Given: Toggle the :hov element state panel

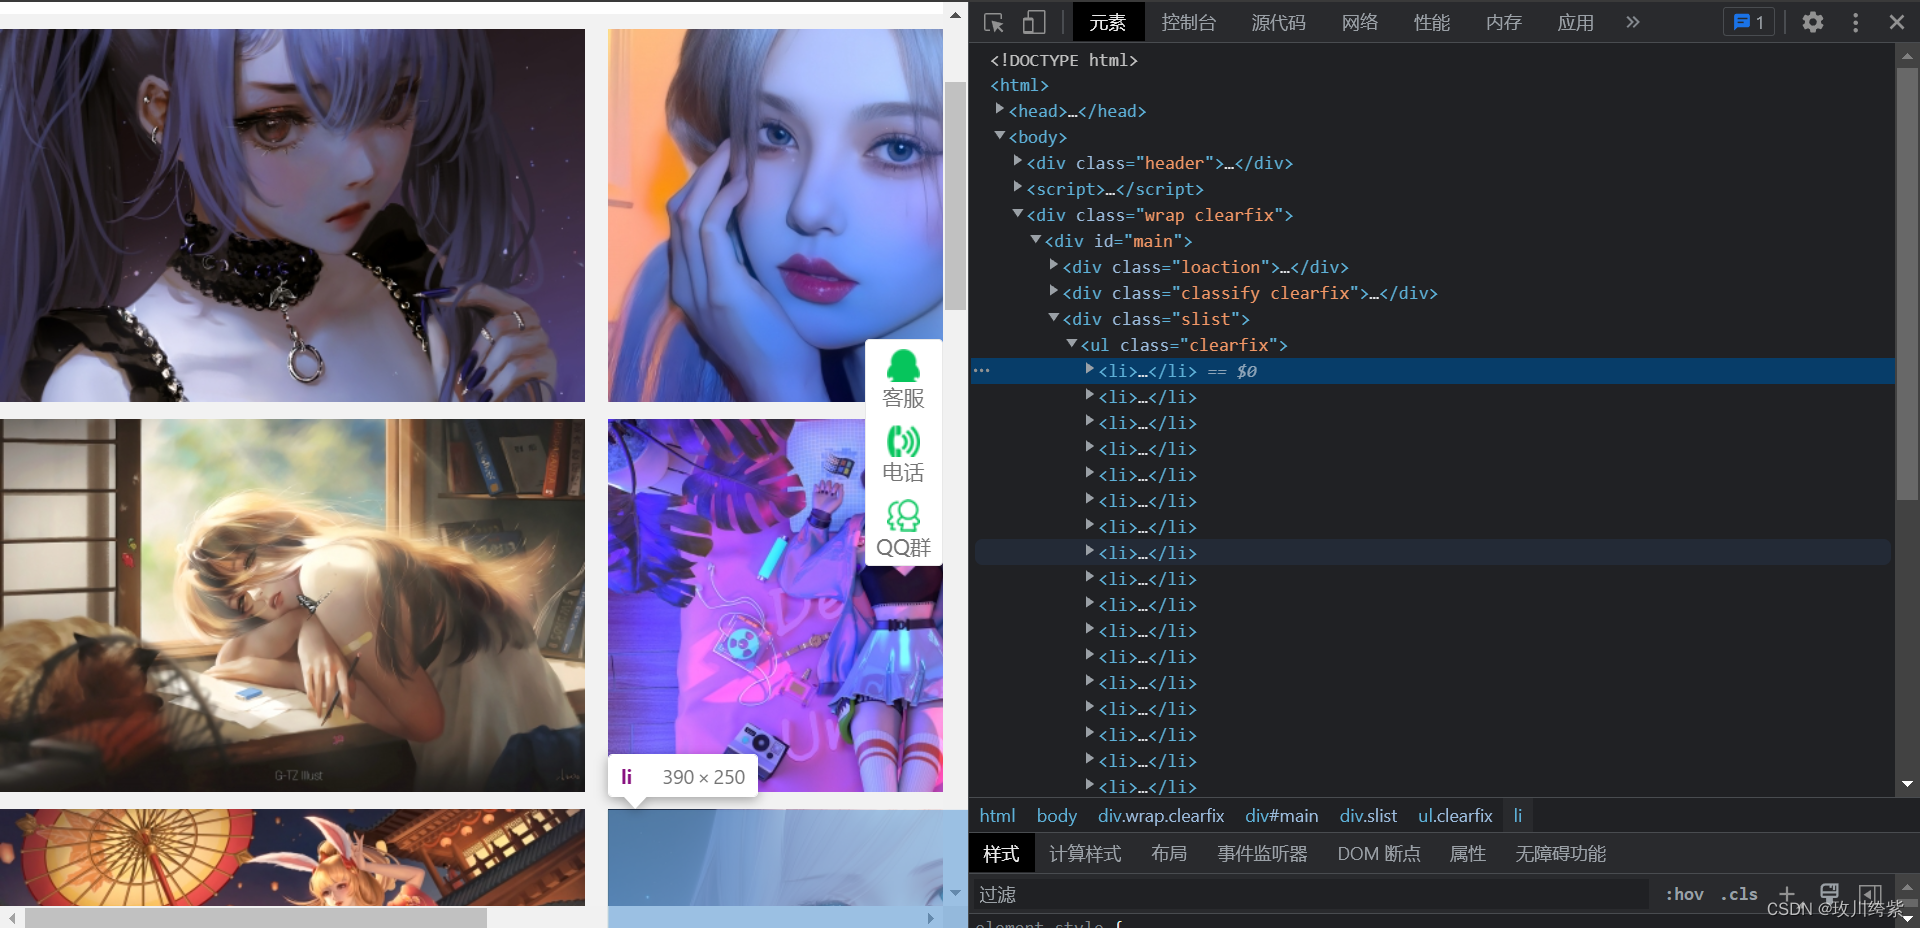Looking at the screenshot, I should (1684, 894).
